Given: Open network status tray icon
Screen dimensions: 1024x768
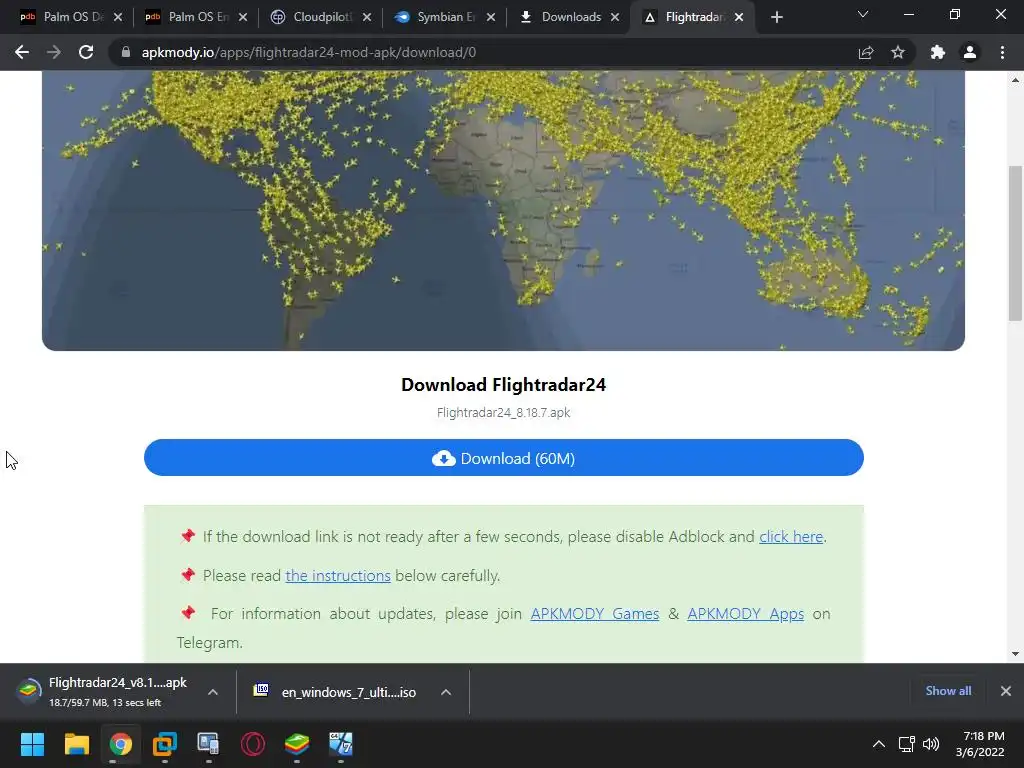Looking at the screenshot, I should point(906,744).
